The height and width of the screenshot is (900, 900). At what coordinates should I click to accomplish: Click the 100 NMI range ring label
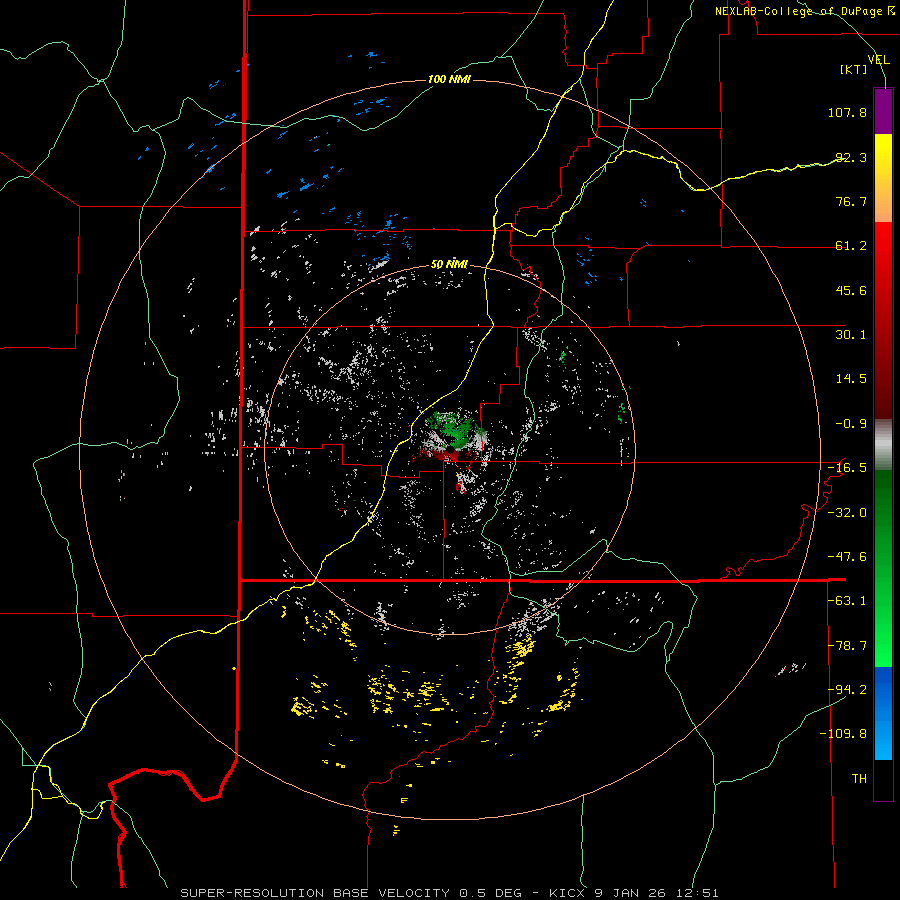click(449, 79)
